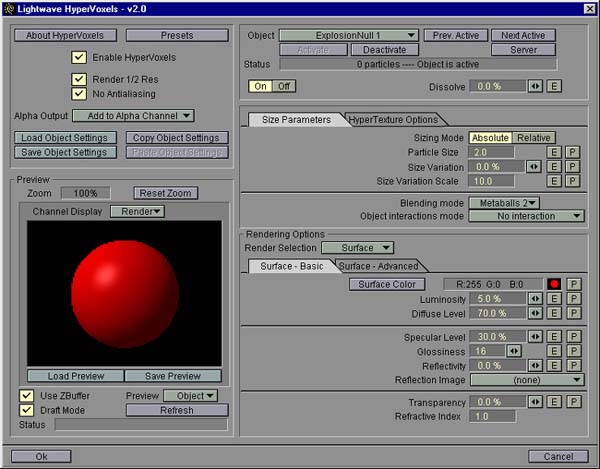The image size is (600, 469).
Task: Click Refresh preview button
Action: [x=177, y=410]
